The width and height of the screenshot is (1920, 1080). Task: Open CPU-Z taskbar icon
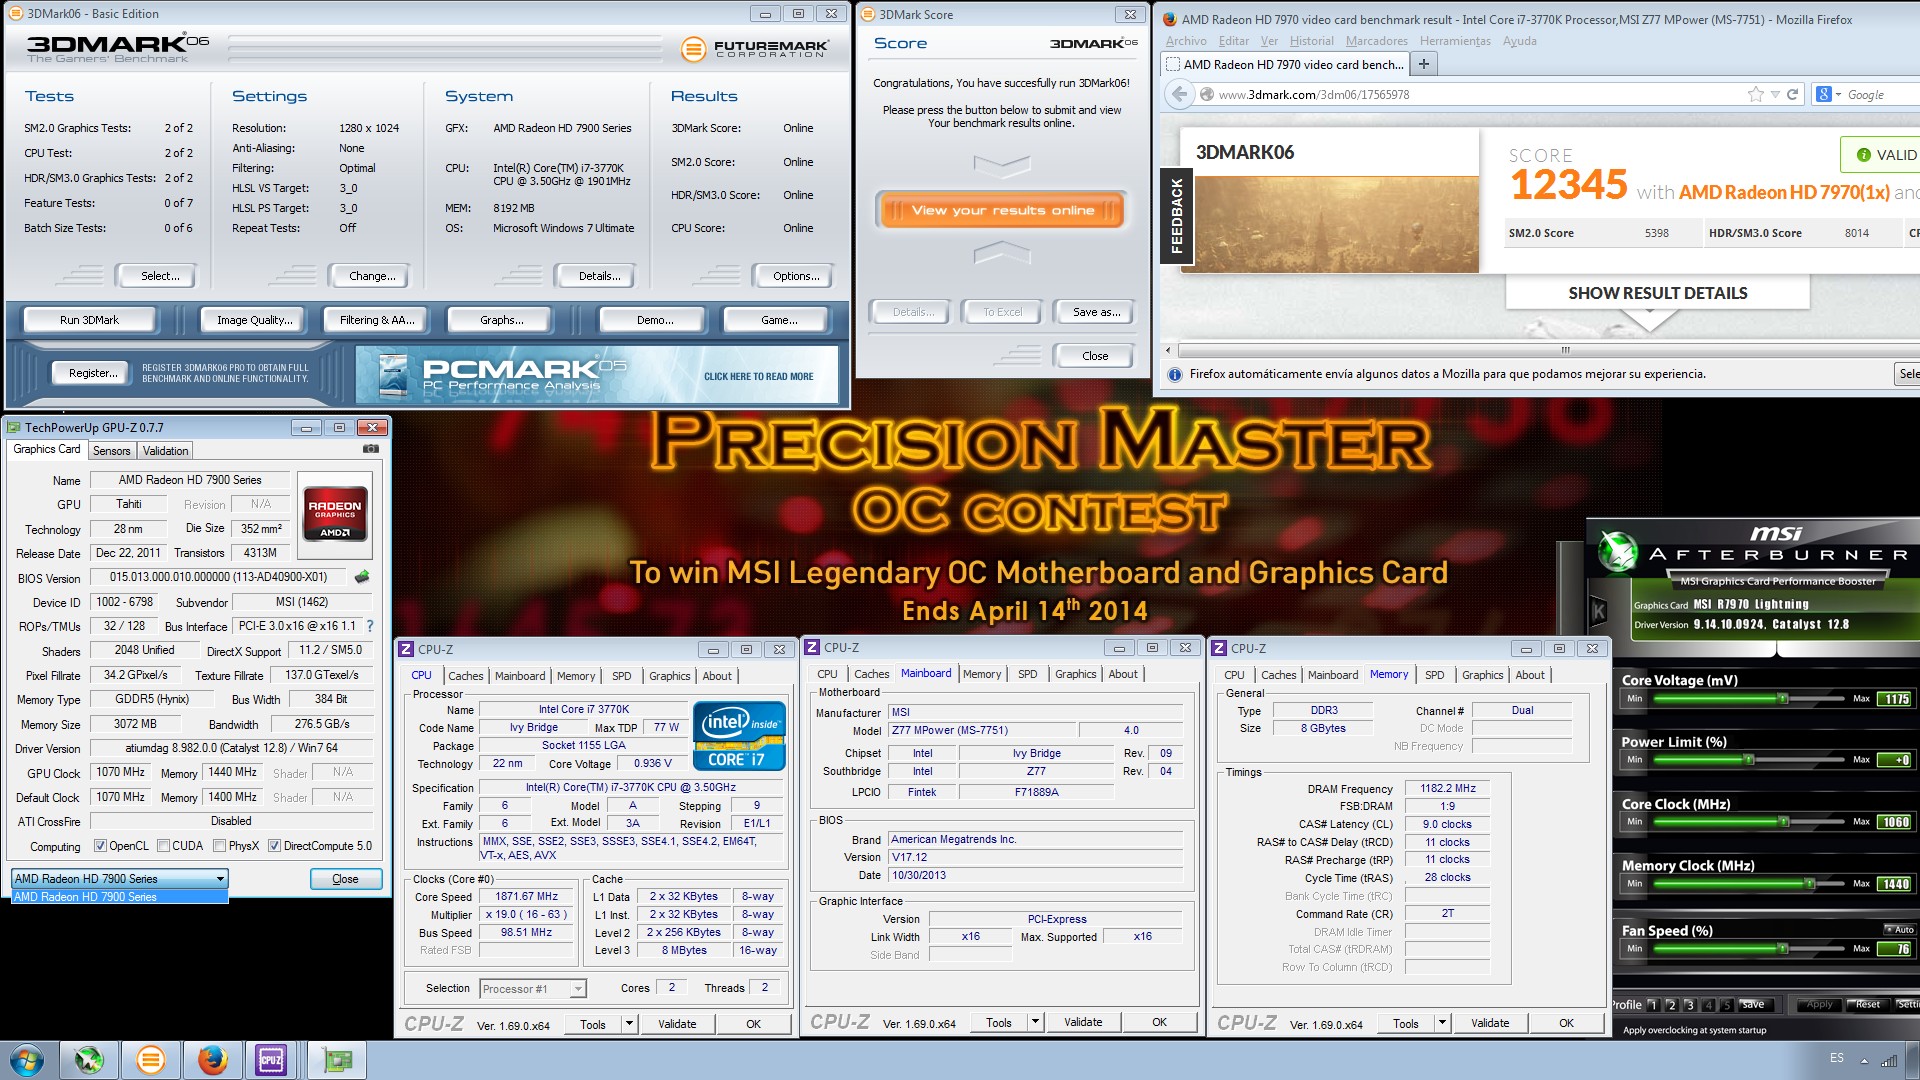pos(271,1060)
